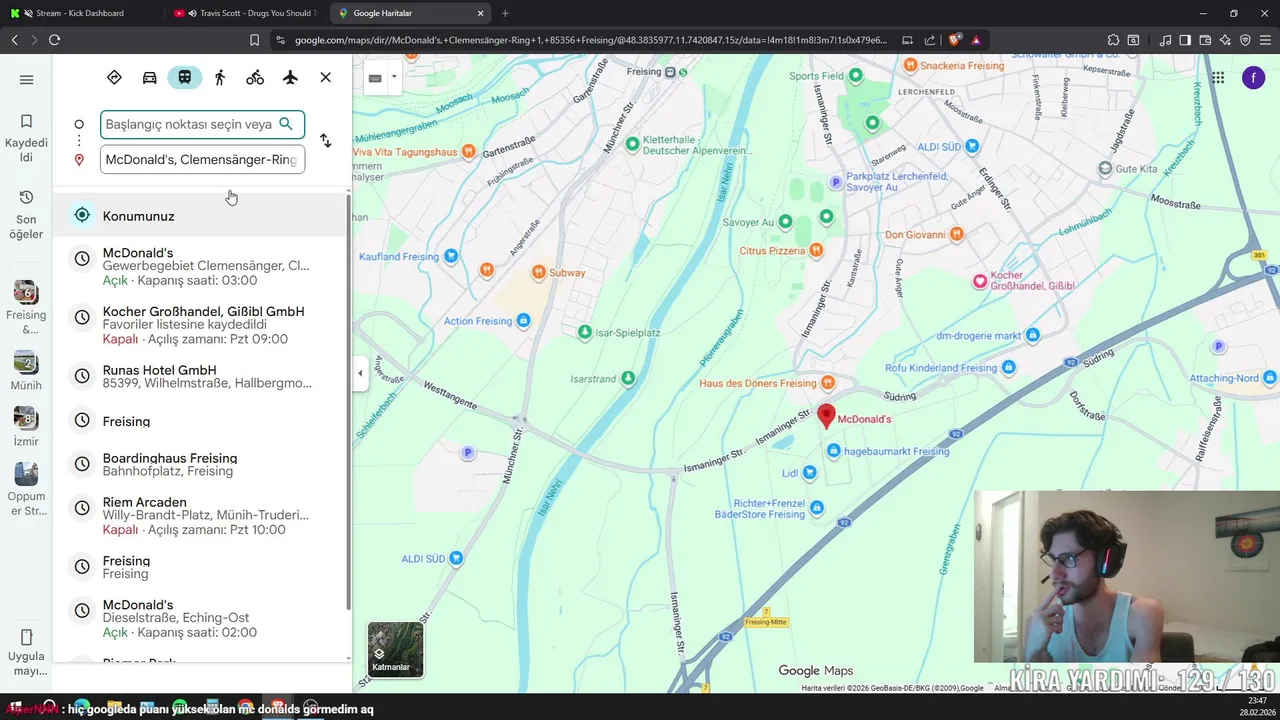The image size is (1280, 720).
Task: Click the Kaufland Freising marker
Action: click(451, 256)
